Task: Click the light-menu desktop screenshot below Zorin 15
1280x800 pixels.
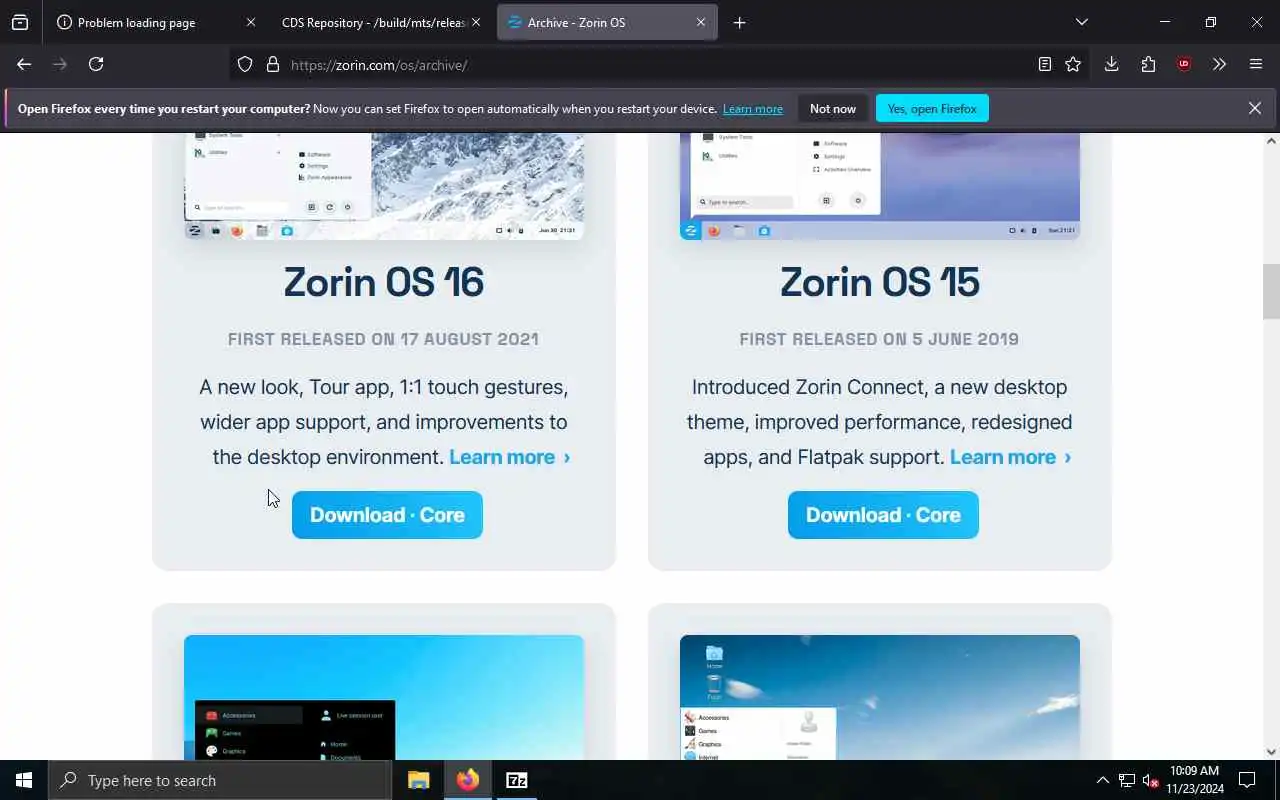Action: [x=880, y=697]
